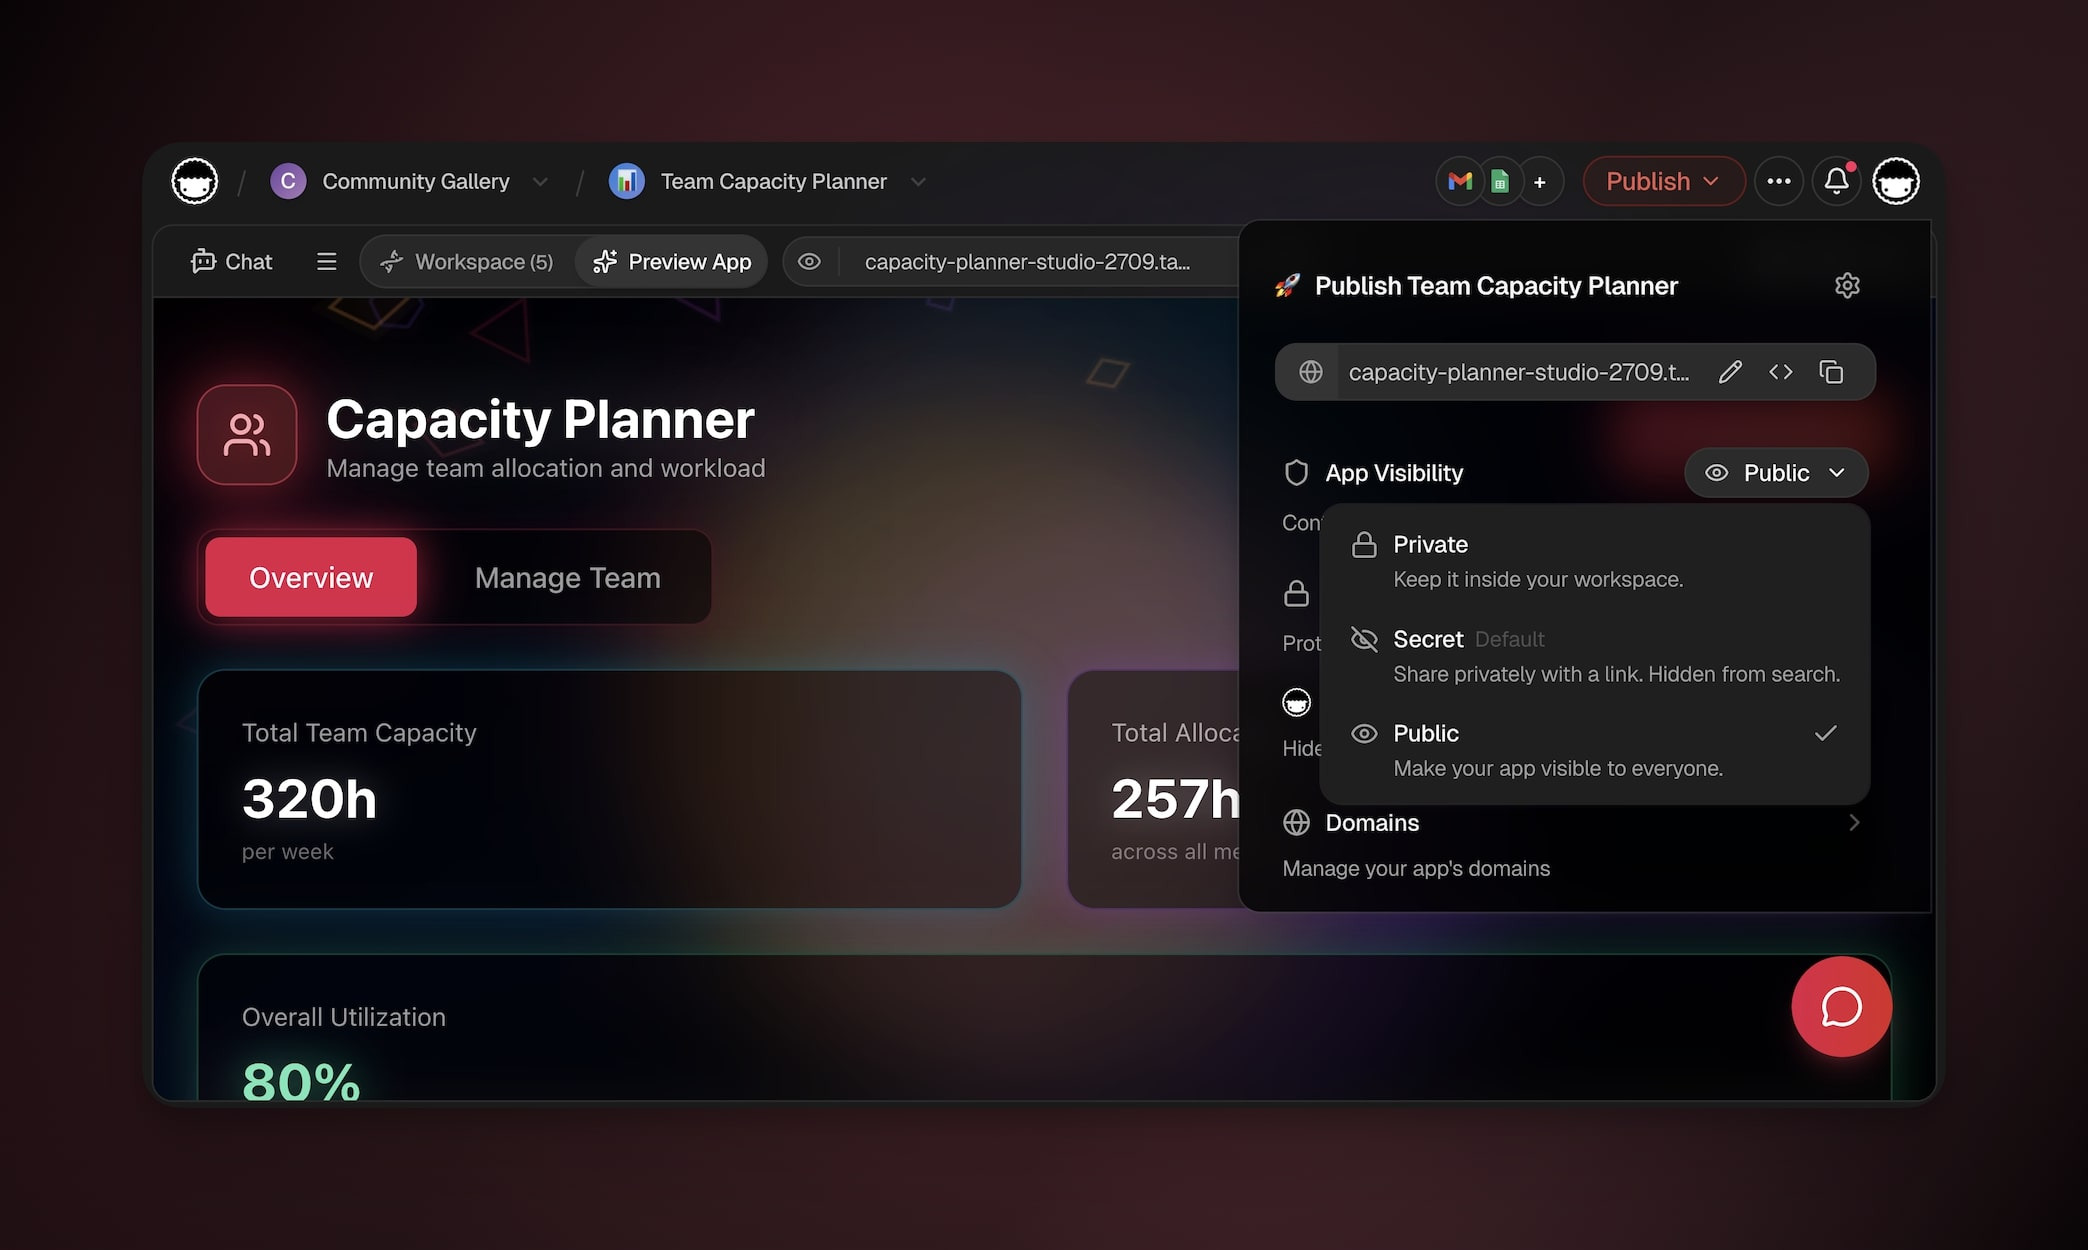This screenshot has height=1250, width=2088.
Task: Click the pencil edit URL icon
Action: (x=1730, y=372)
